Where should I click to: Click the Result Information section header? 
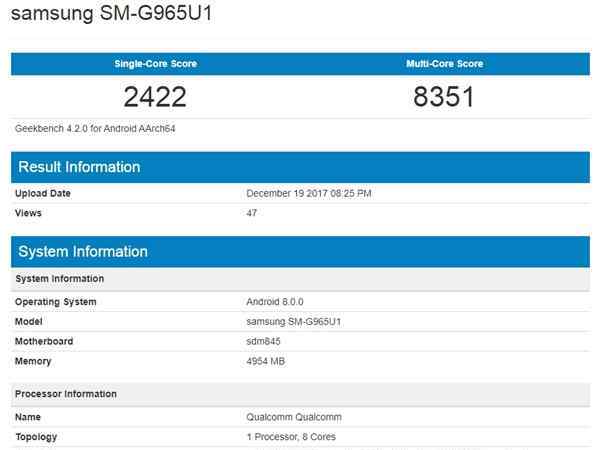pos(300,167)
